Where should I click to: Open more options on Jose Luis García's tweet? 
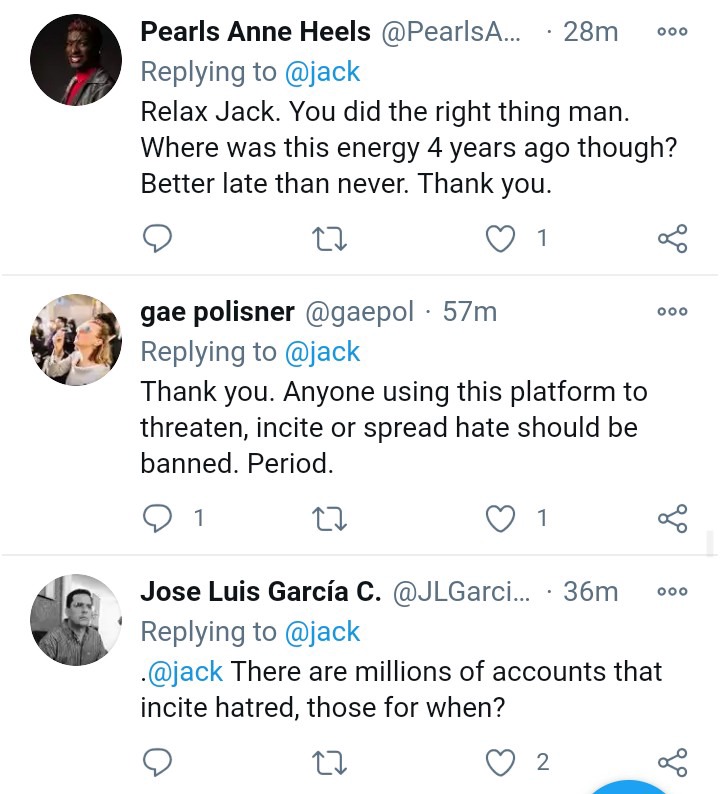click(x=672, y=591)
